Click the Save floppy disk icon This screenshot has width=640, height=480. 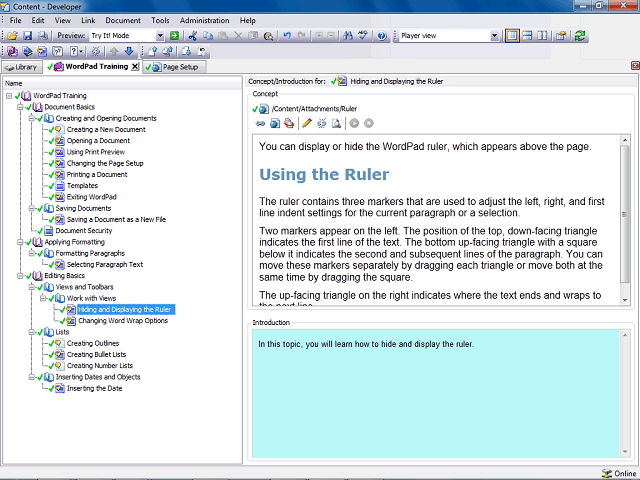point(27,36)
